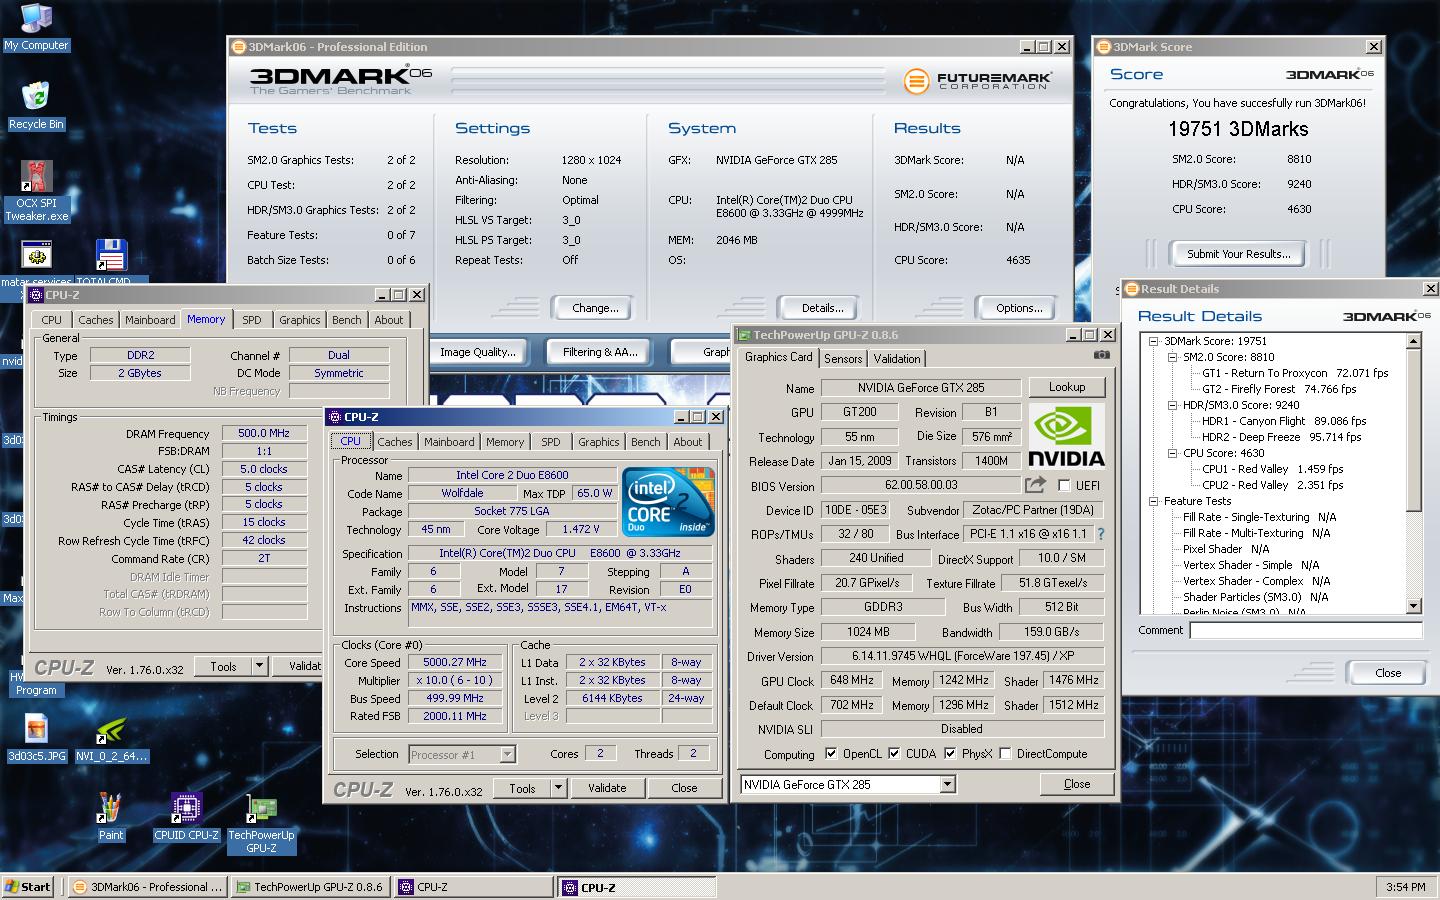The height and width of the screenshot is (900, 1440).
Task: Take a GPU-Z screenshot with camera icon
Action: coord(1101,355)
